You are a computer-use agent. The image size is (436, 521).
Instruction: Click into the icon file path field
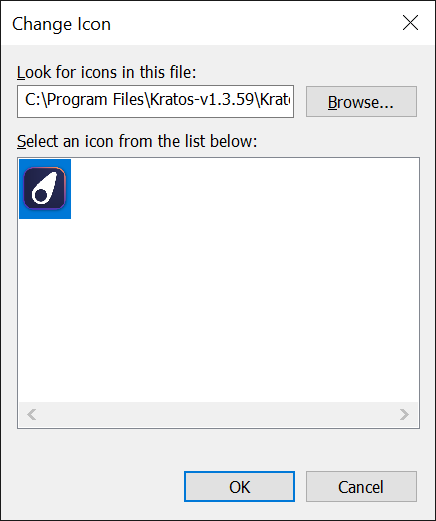pos(155,101)
